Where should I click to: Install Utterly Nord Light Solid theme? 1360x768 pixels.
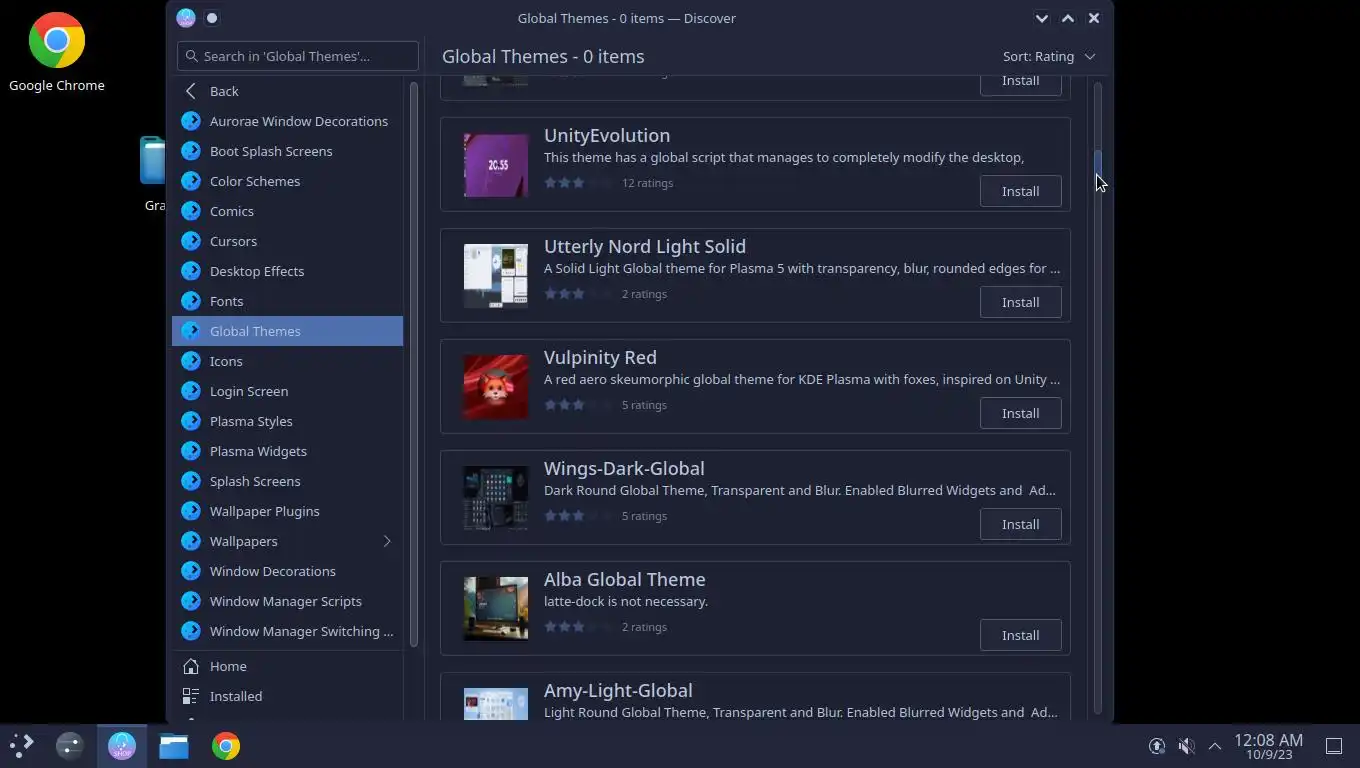coord(1020,302)
